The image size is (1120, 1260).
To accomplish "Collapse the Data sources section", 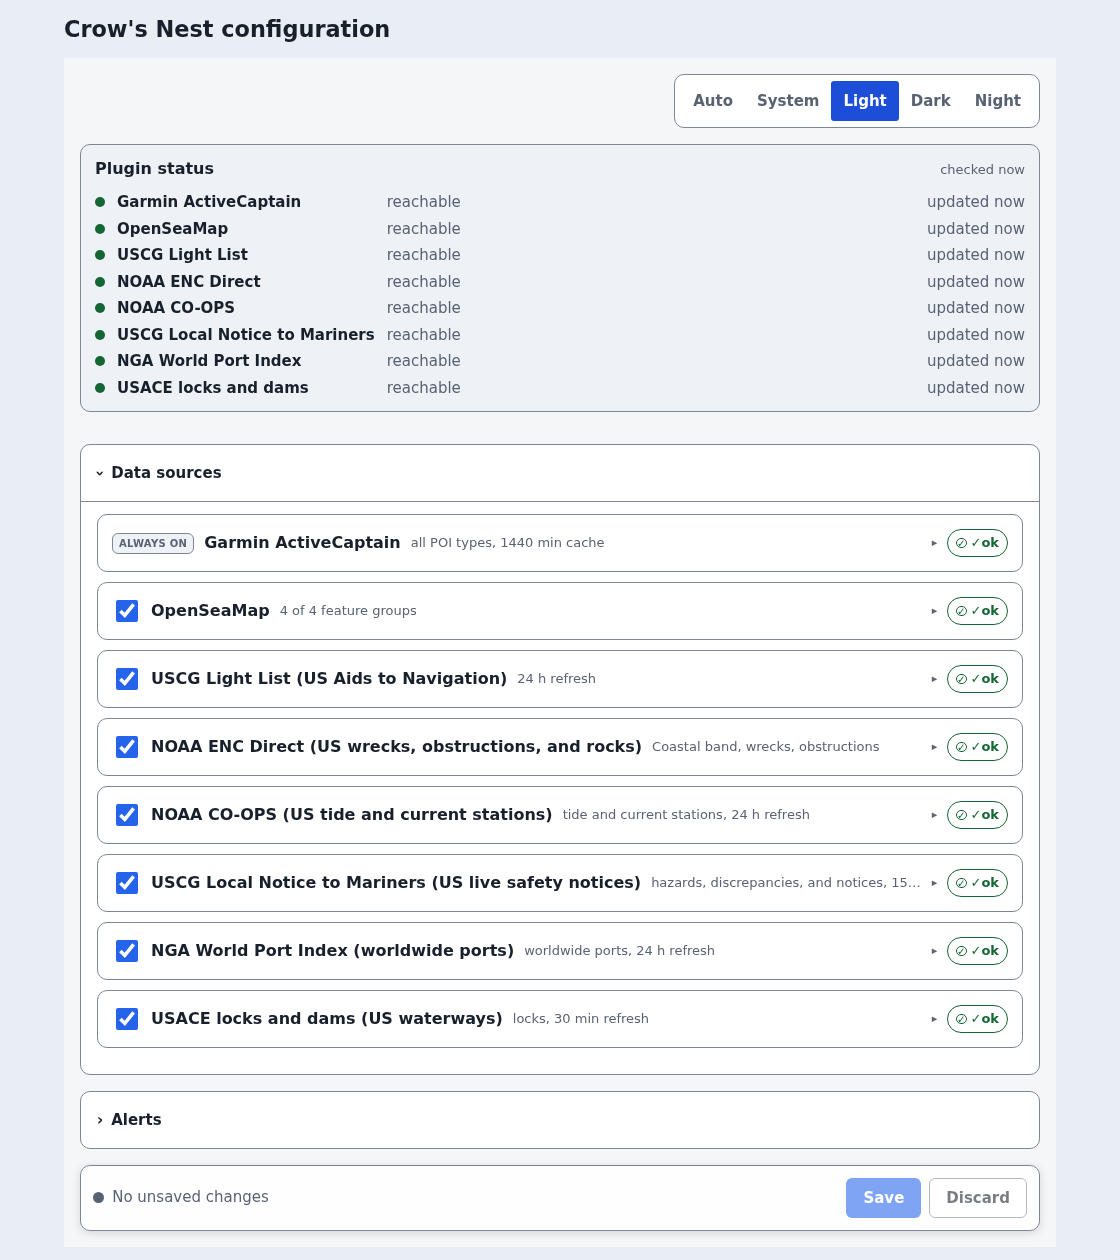I will pos(560,473).
